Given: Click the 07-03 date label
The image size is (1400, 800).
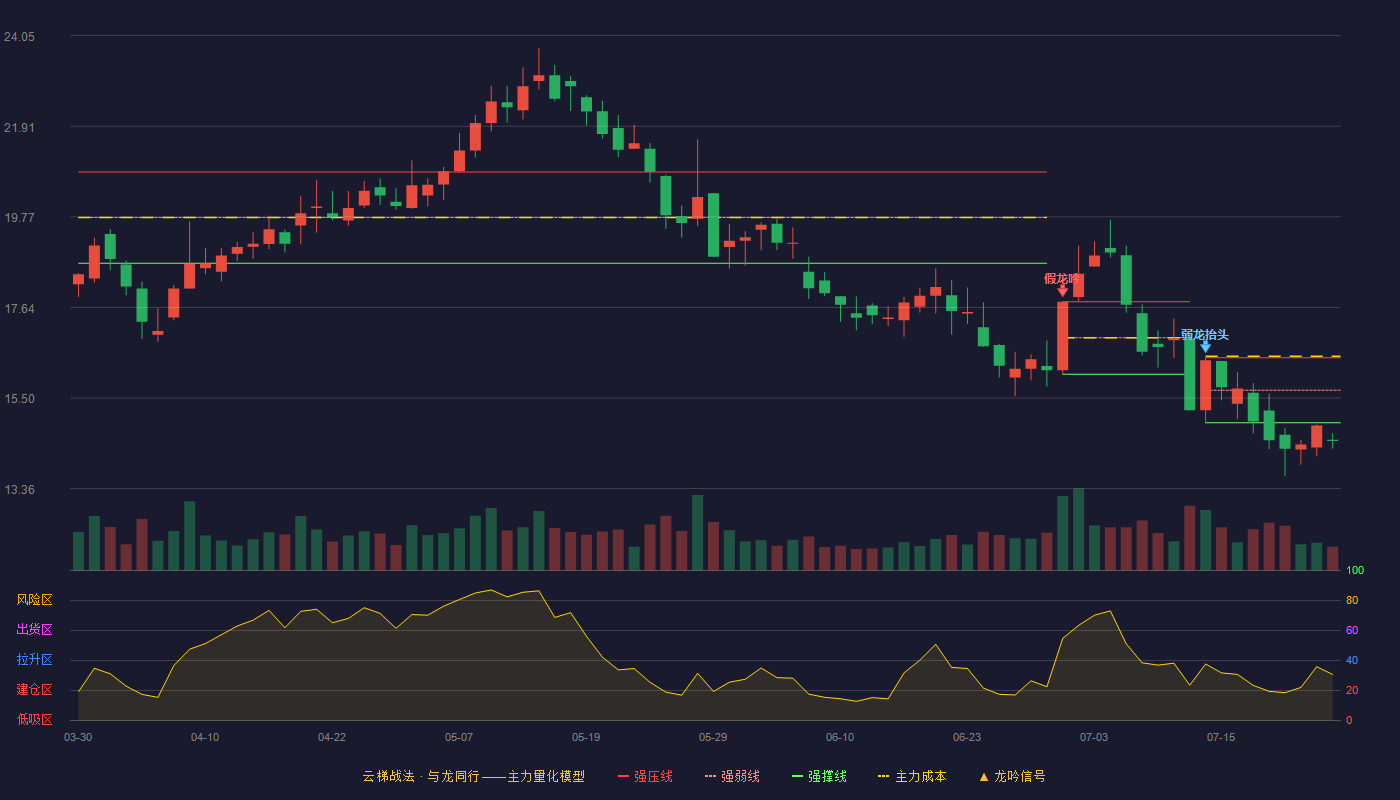Looking at the screenshot, I should (1094, 737).
